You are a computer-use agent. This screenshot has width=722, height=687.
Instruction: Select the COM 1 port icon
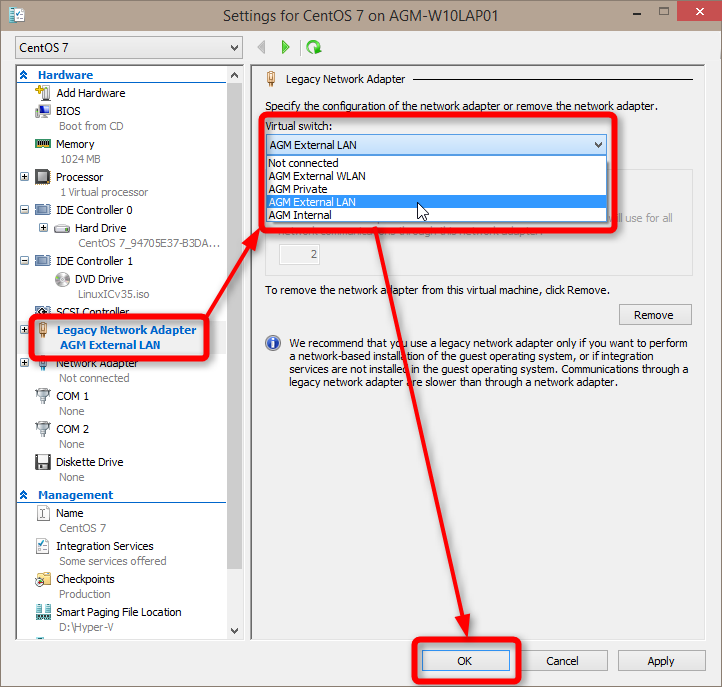(x=43, y=396)
